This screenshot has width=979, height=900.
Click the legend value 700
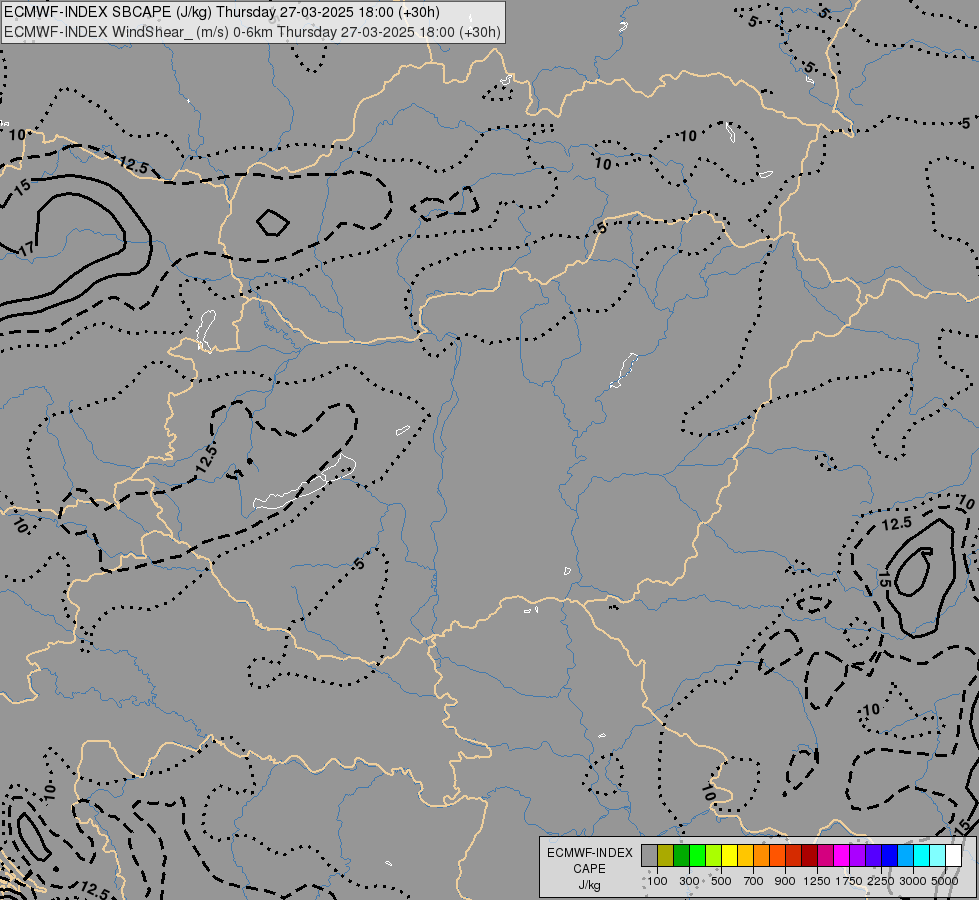[754, 881]
